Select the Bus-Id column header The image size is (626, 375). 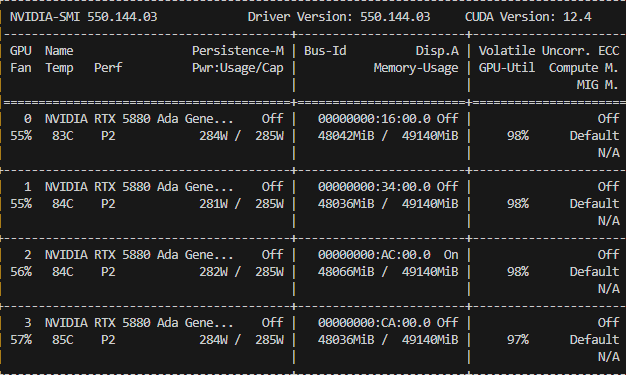tap(325, 51)
